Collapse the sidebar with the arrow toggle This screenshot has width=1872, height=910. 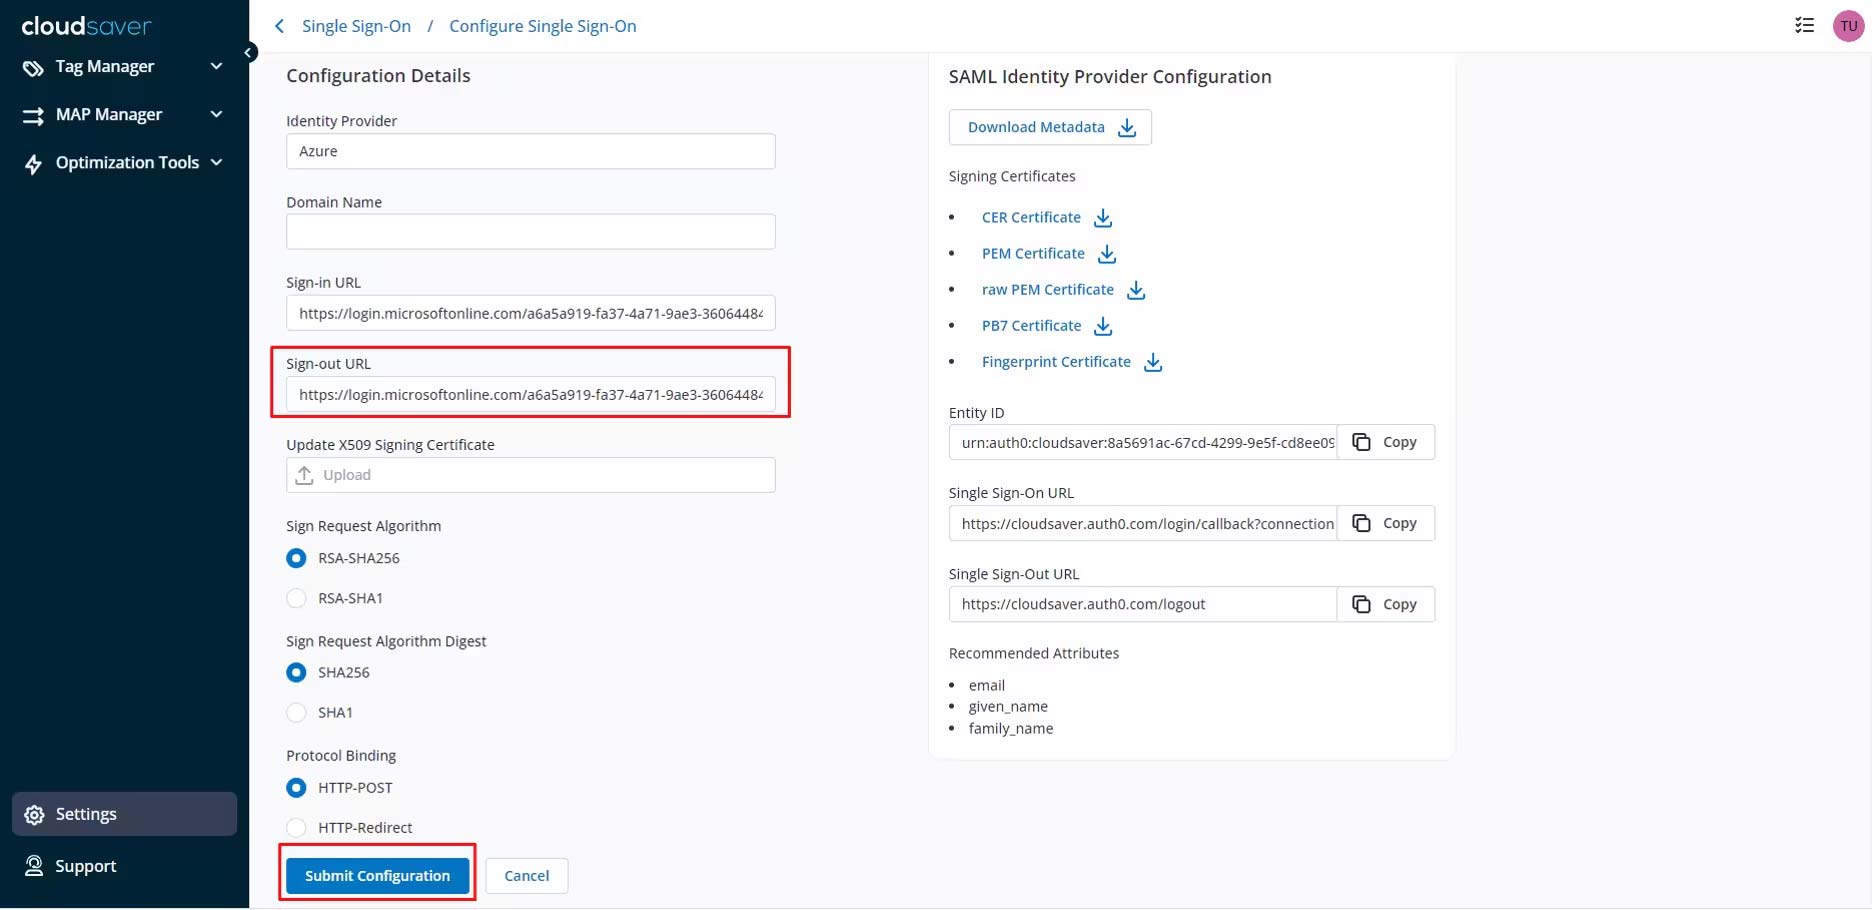pos(249,52)
